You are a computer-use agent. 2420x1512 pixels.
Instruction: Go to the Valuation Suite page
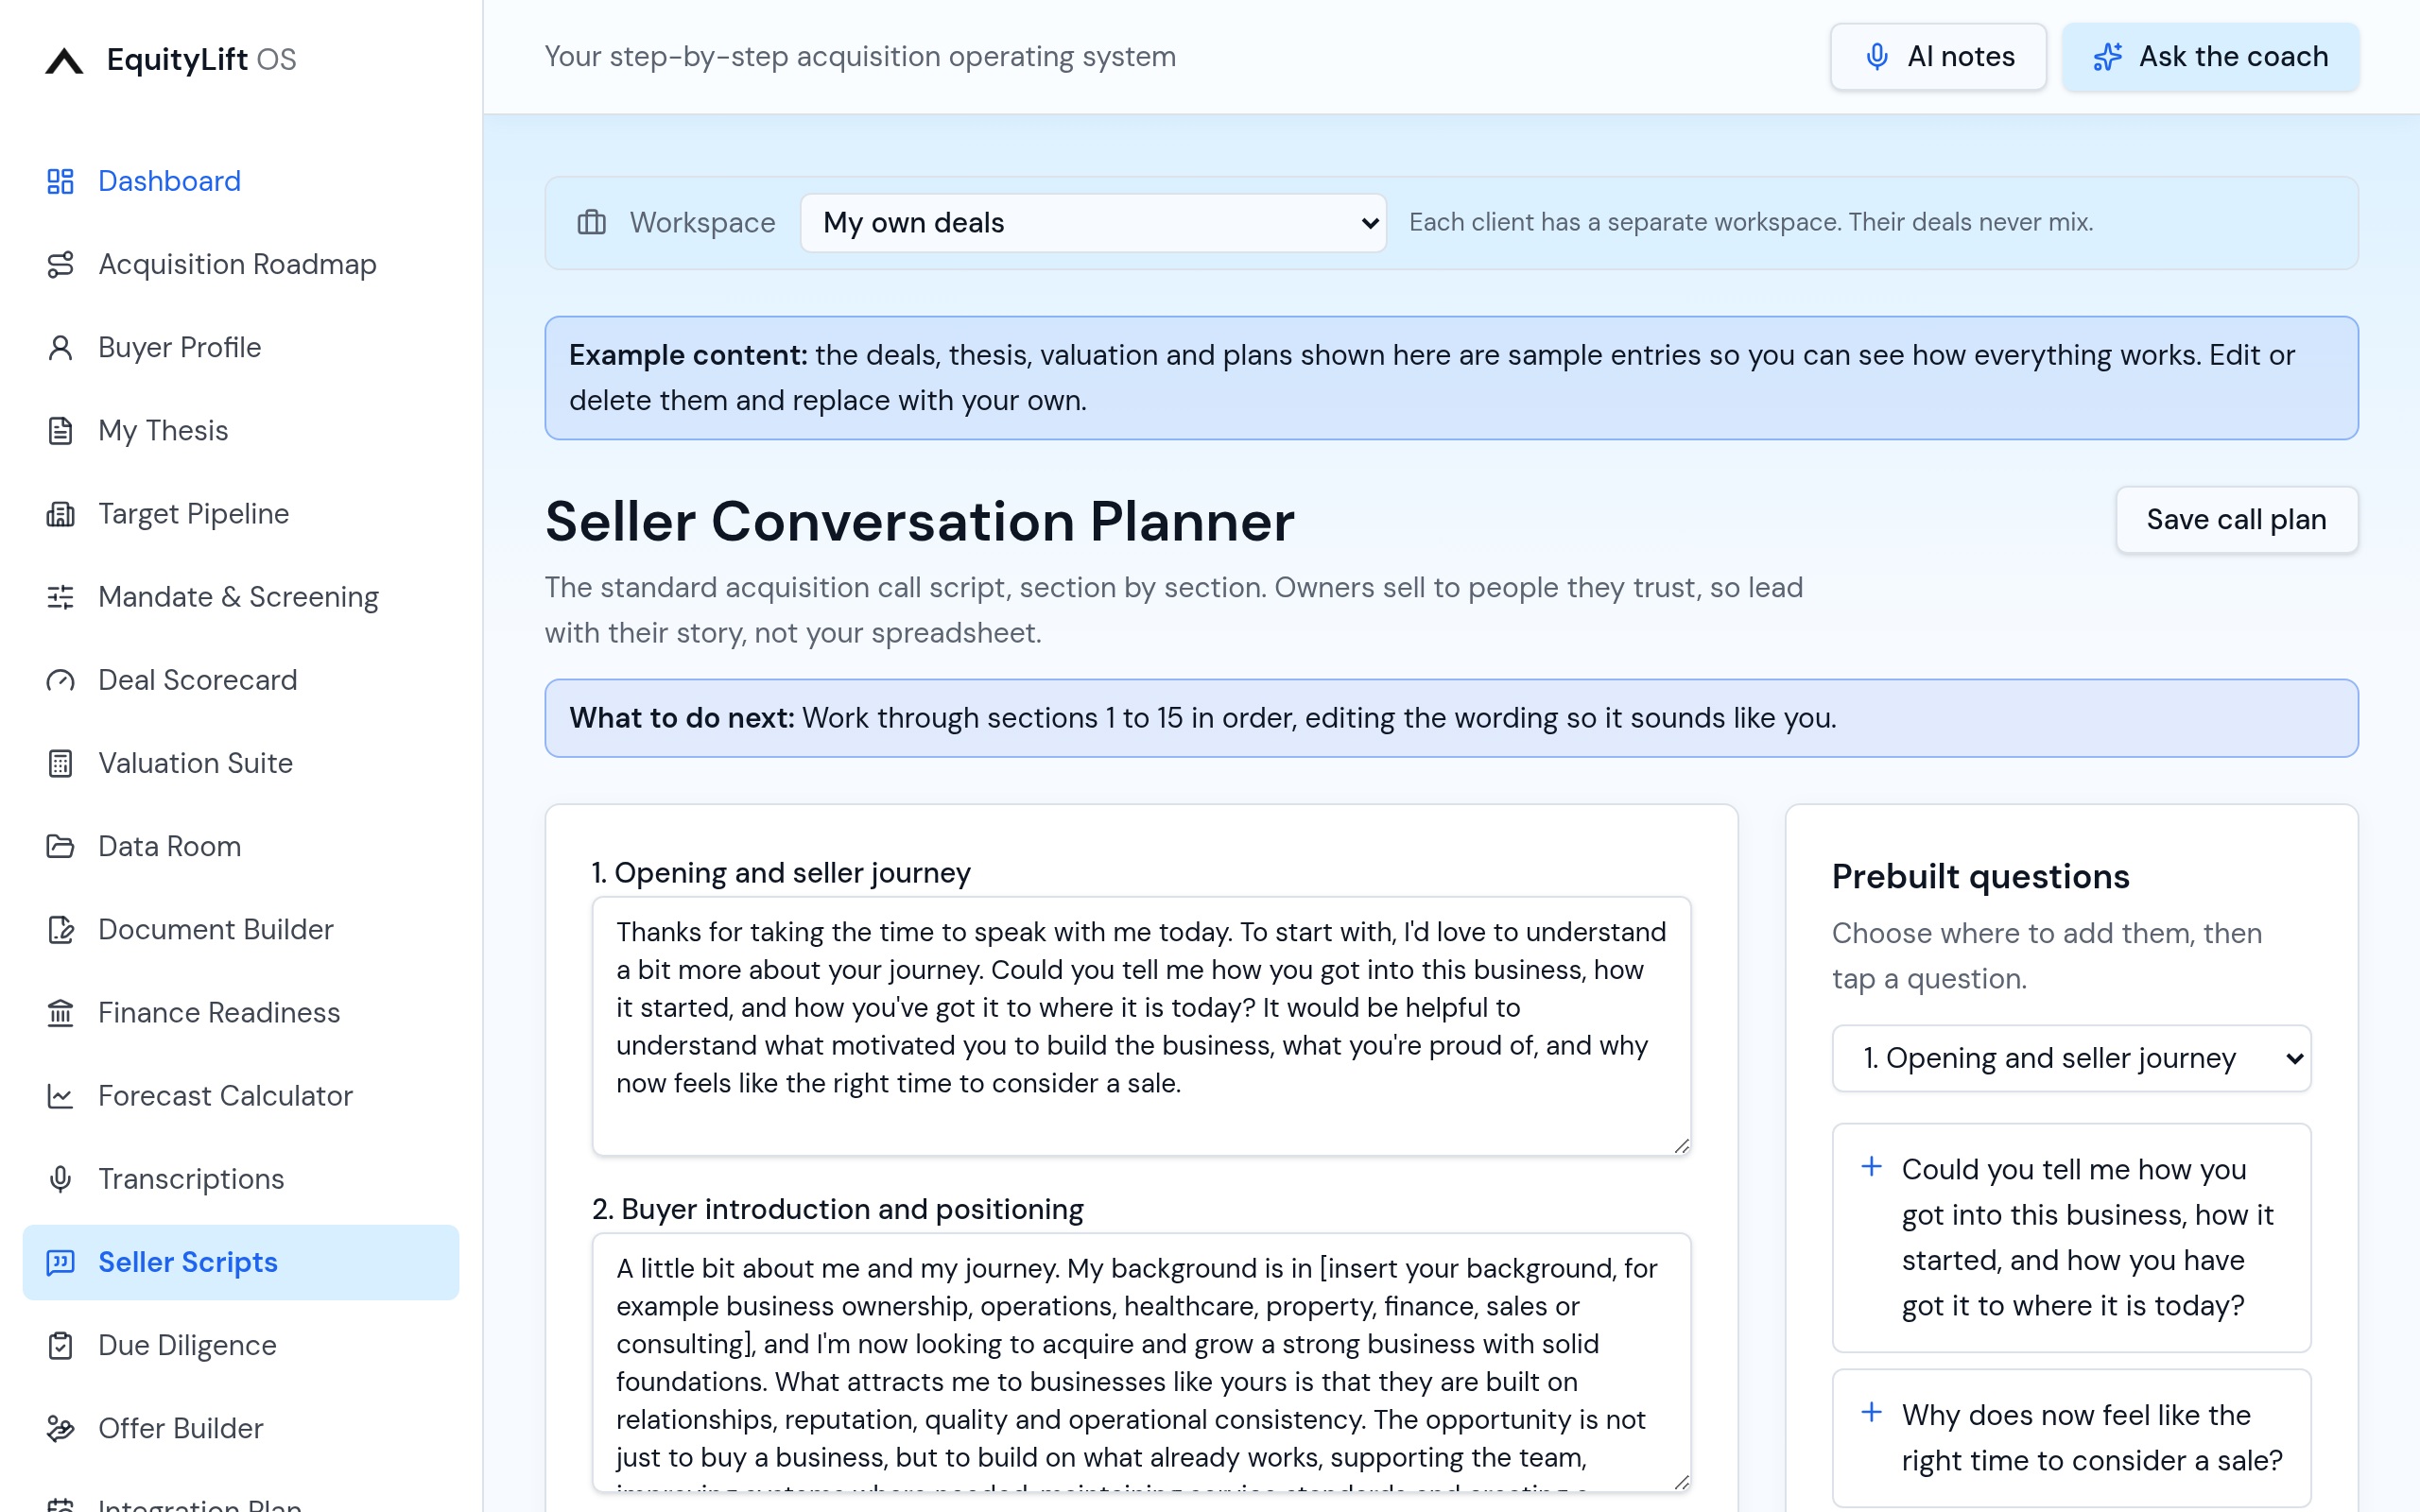pos(240,763)
